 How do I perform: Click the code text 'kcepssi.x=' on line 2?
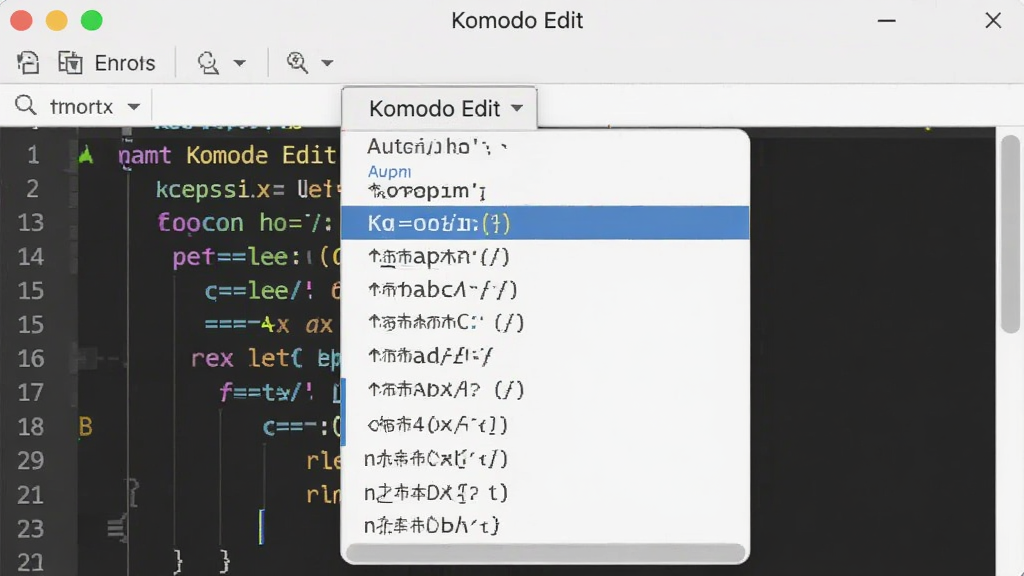click(x=220, y=189)
